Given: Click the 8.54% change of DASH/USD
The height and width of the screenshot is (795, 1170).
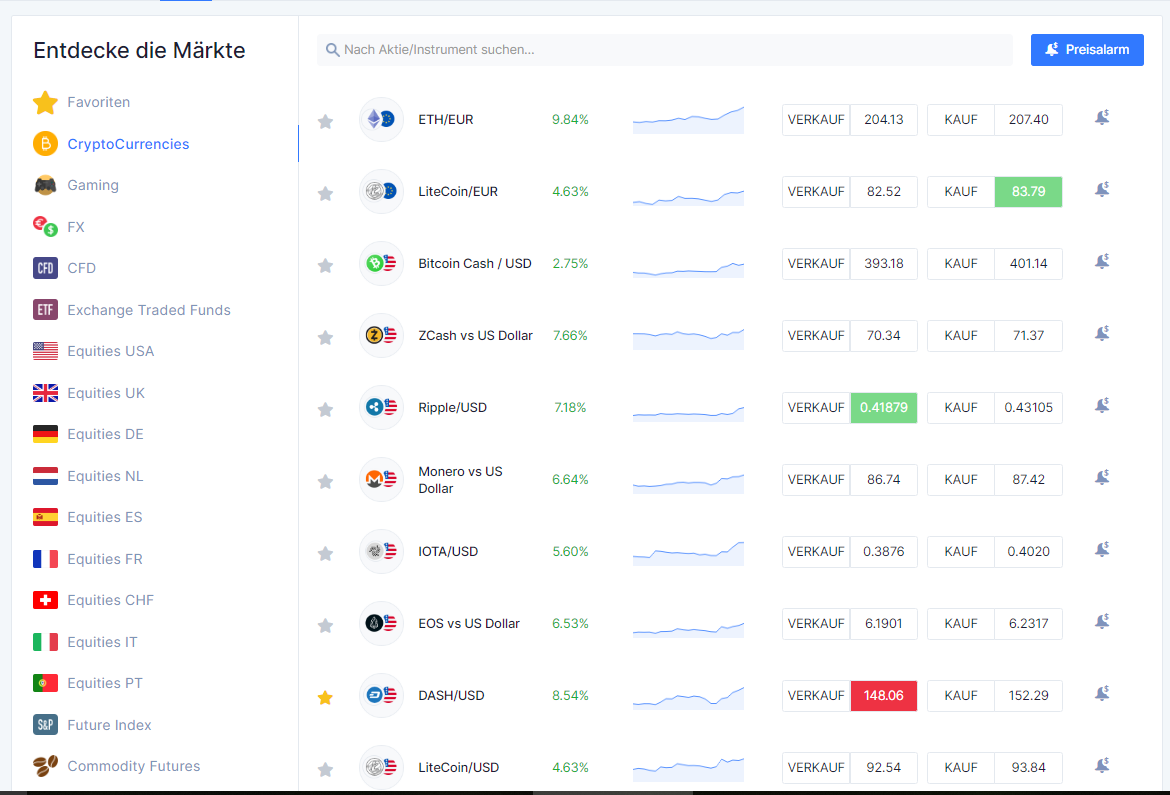Looking at the screenshot, I should [x=570, y=696].
